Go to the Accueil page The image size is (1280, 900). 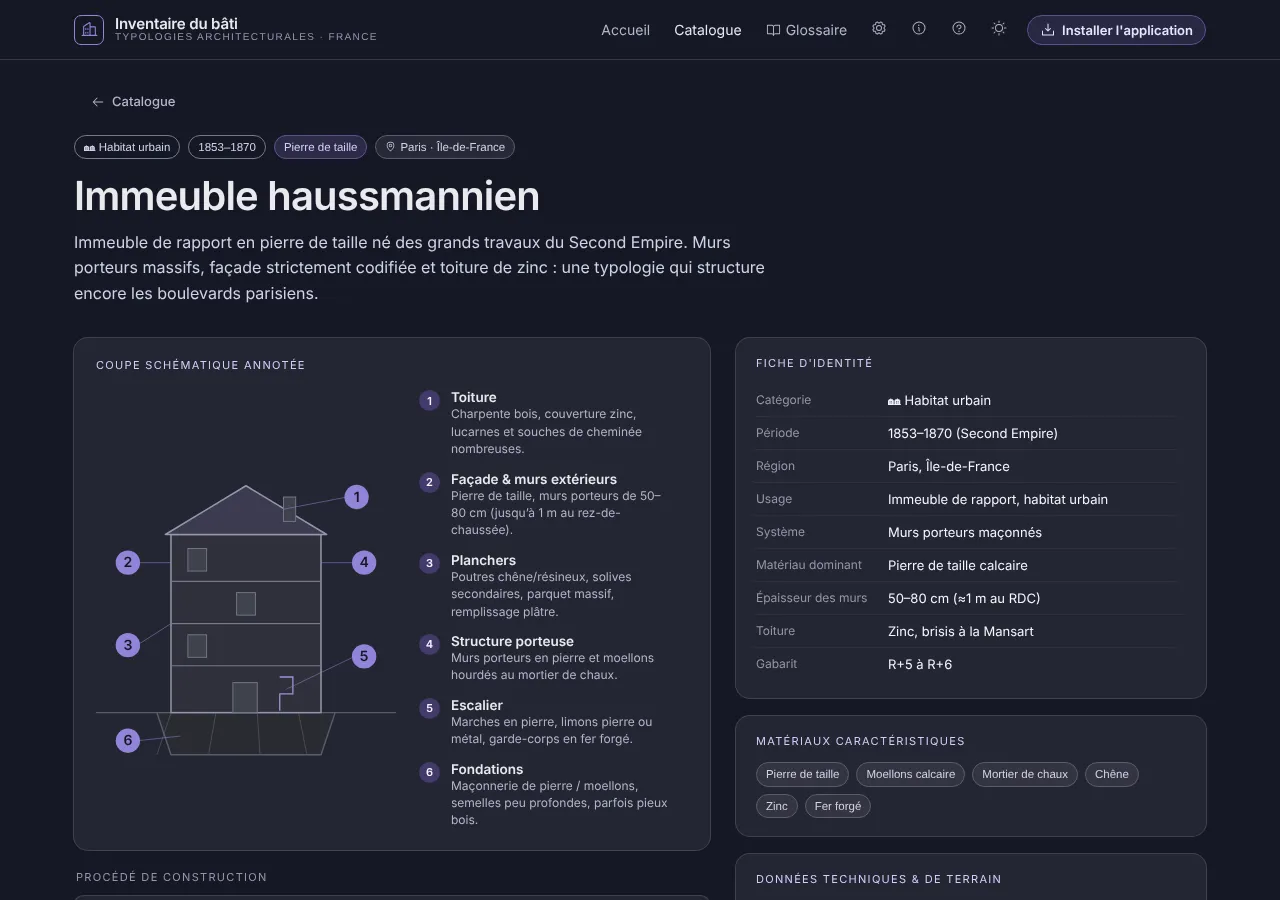626,30
